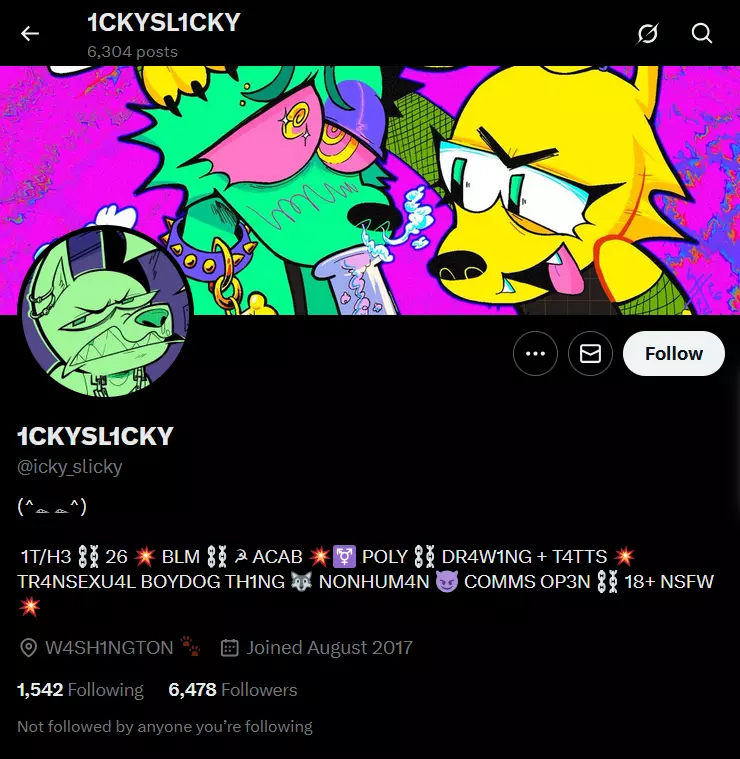
Task: Open search with the magnifying glass icon
Action: [x=701, y=33]
